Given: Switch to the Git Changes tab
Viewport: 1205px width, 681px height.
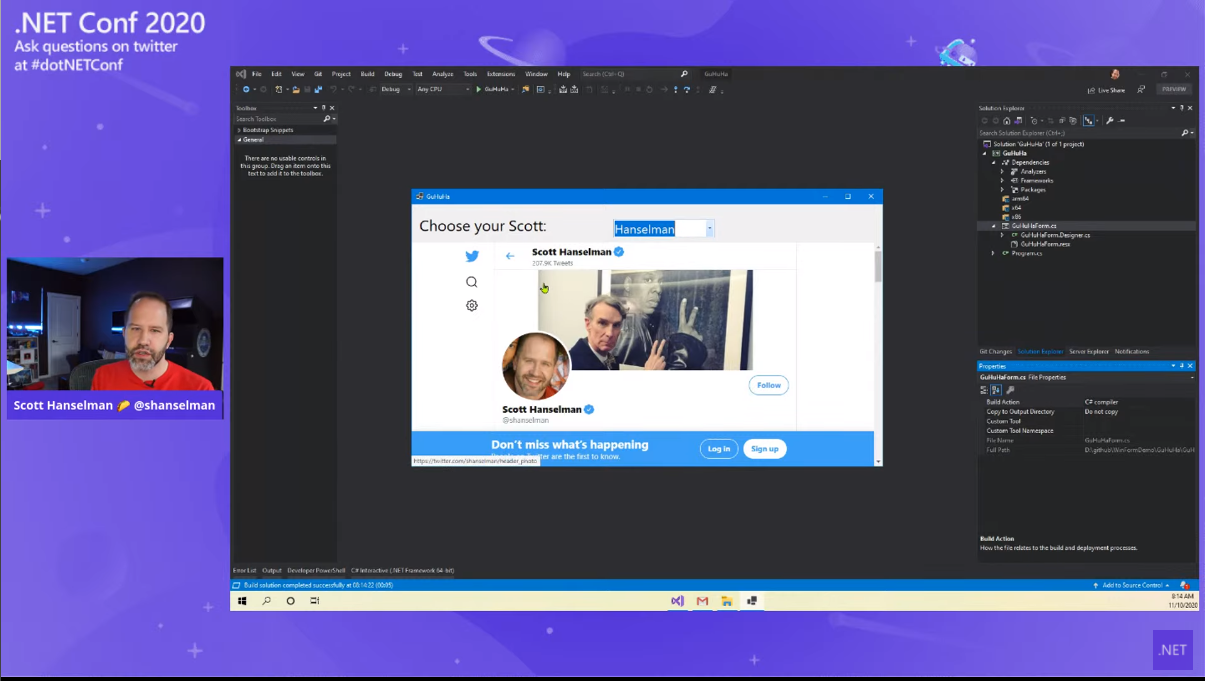Looking at the screenshot, I should [x=995, y=351].
